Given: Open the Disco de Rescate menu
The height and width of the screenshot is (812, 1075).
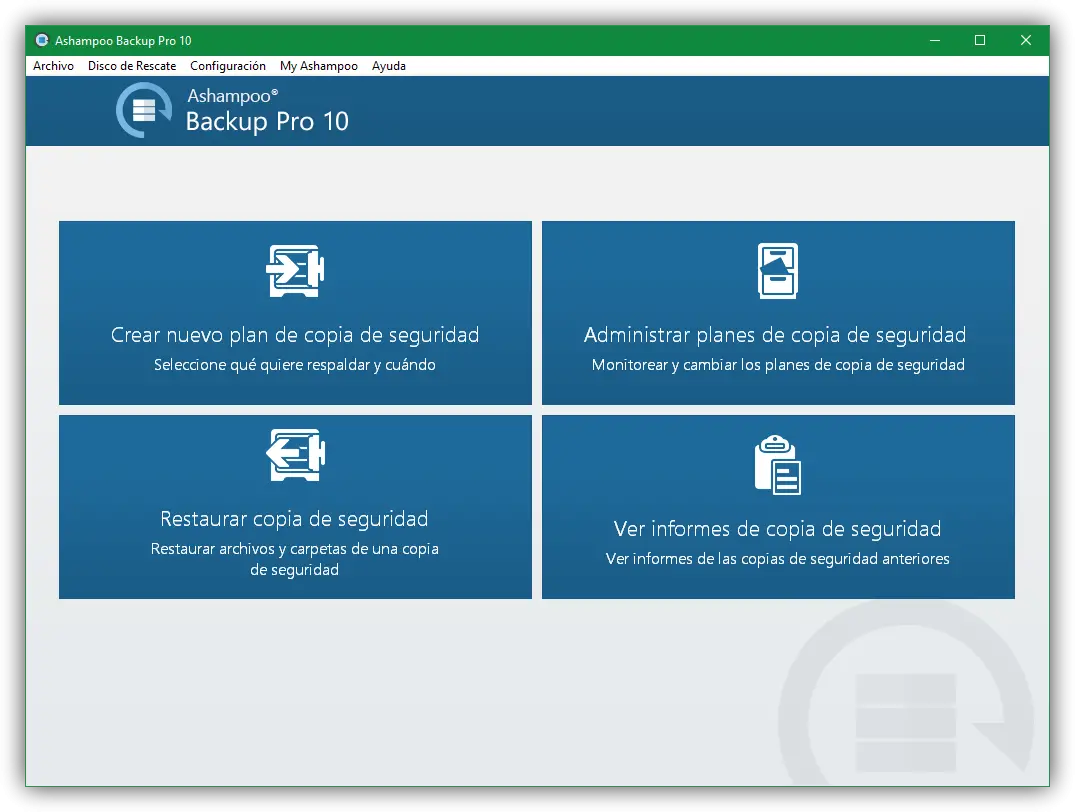Looking at the screenshot, I should pos(132,66).
